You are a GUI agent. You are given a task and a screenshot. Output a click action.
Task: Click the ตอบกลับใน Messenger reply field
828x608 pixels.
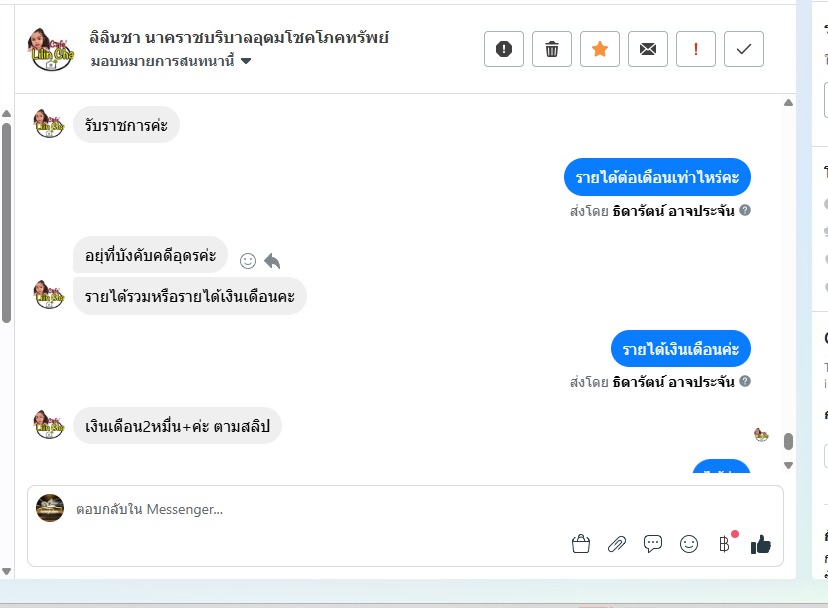tap(300, 510)
